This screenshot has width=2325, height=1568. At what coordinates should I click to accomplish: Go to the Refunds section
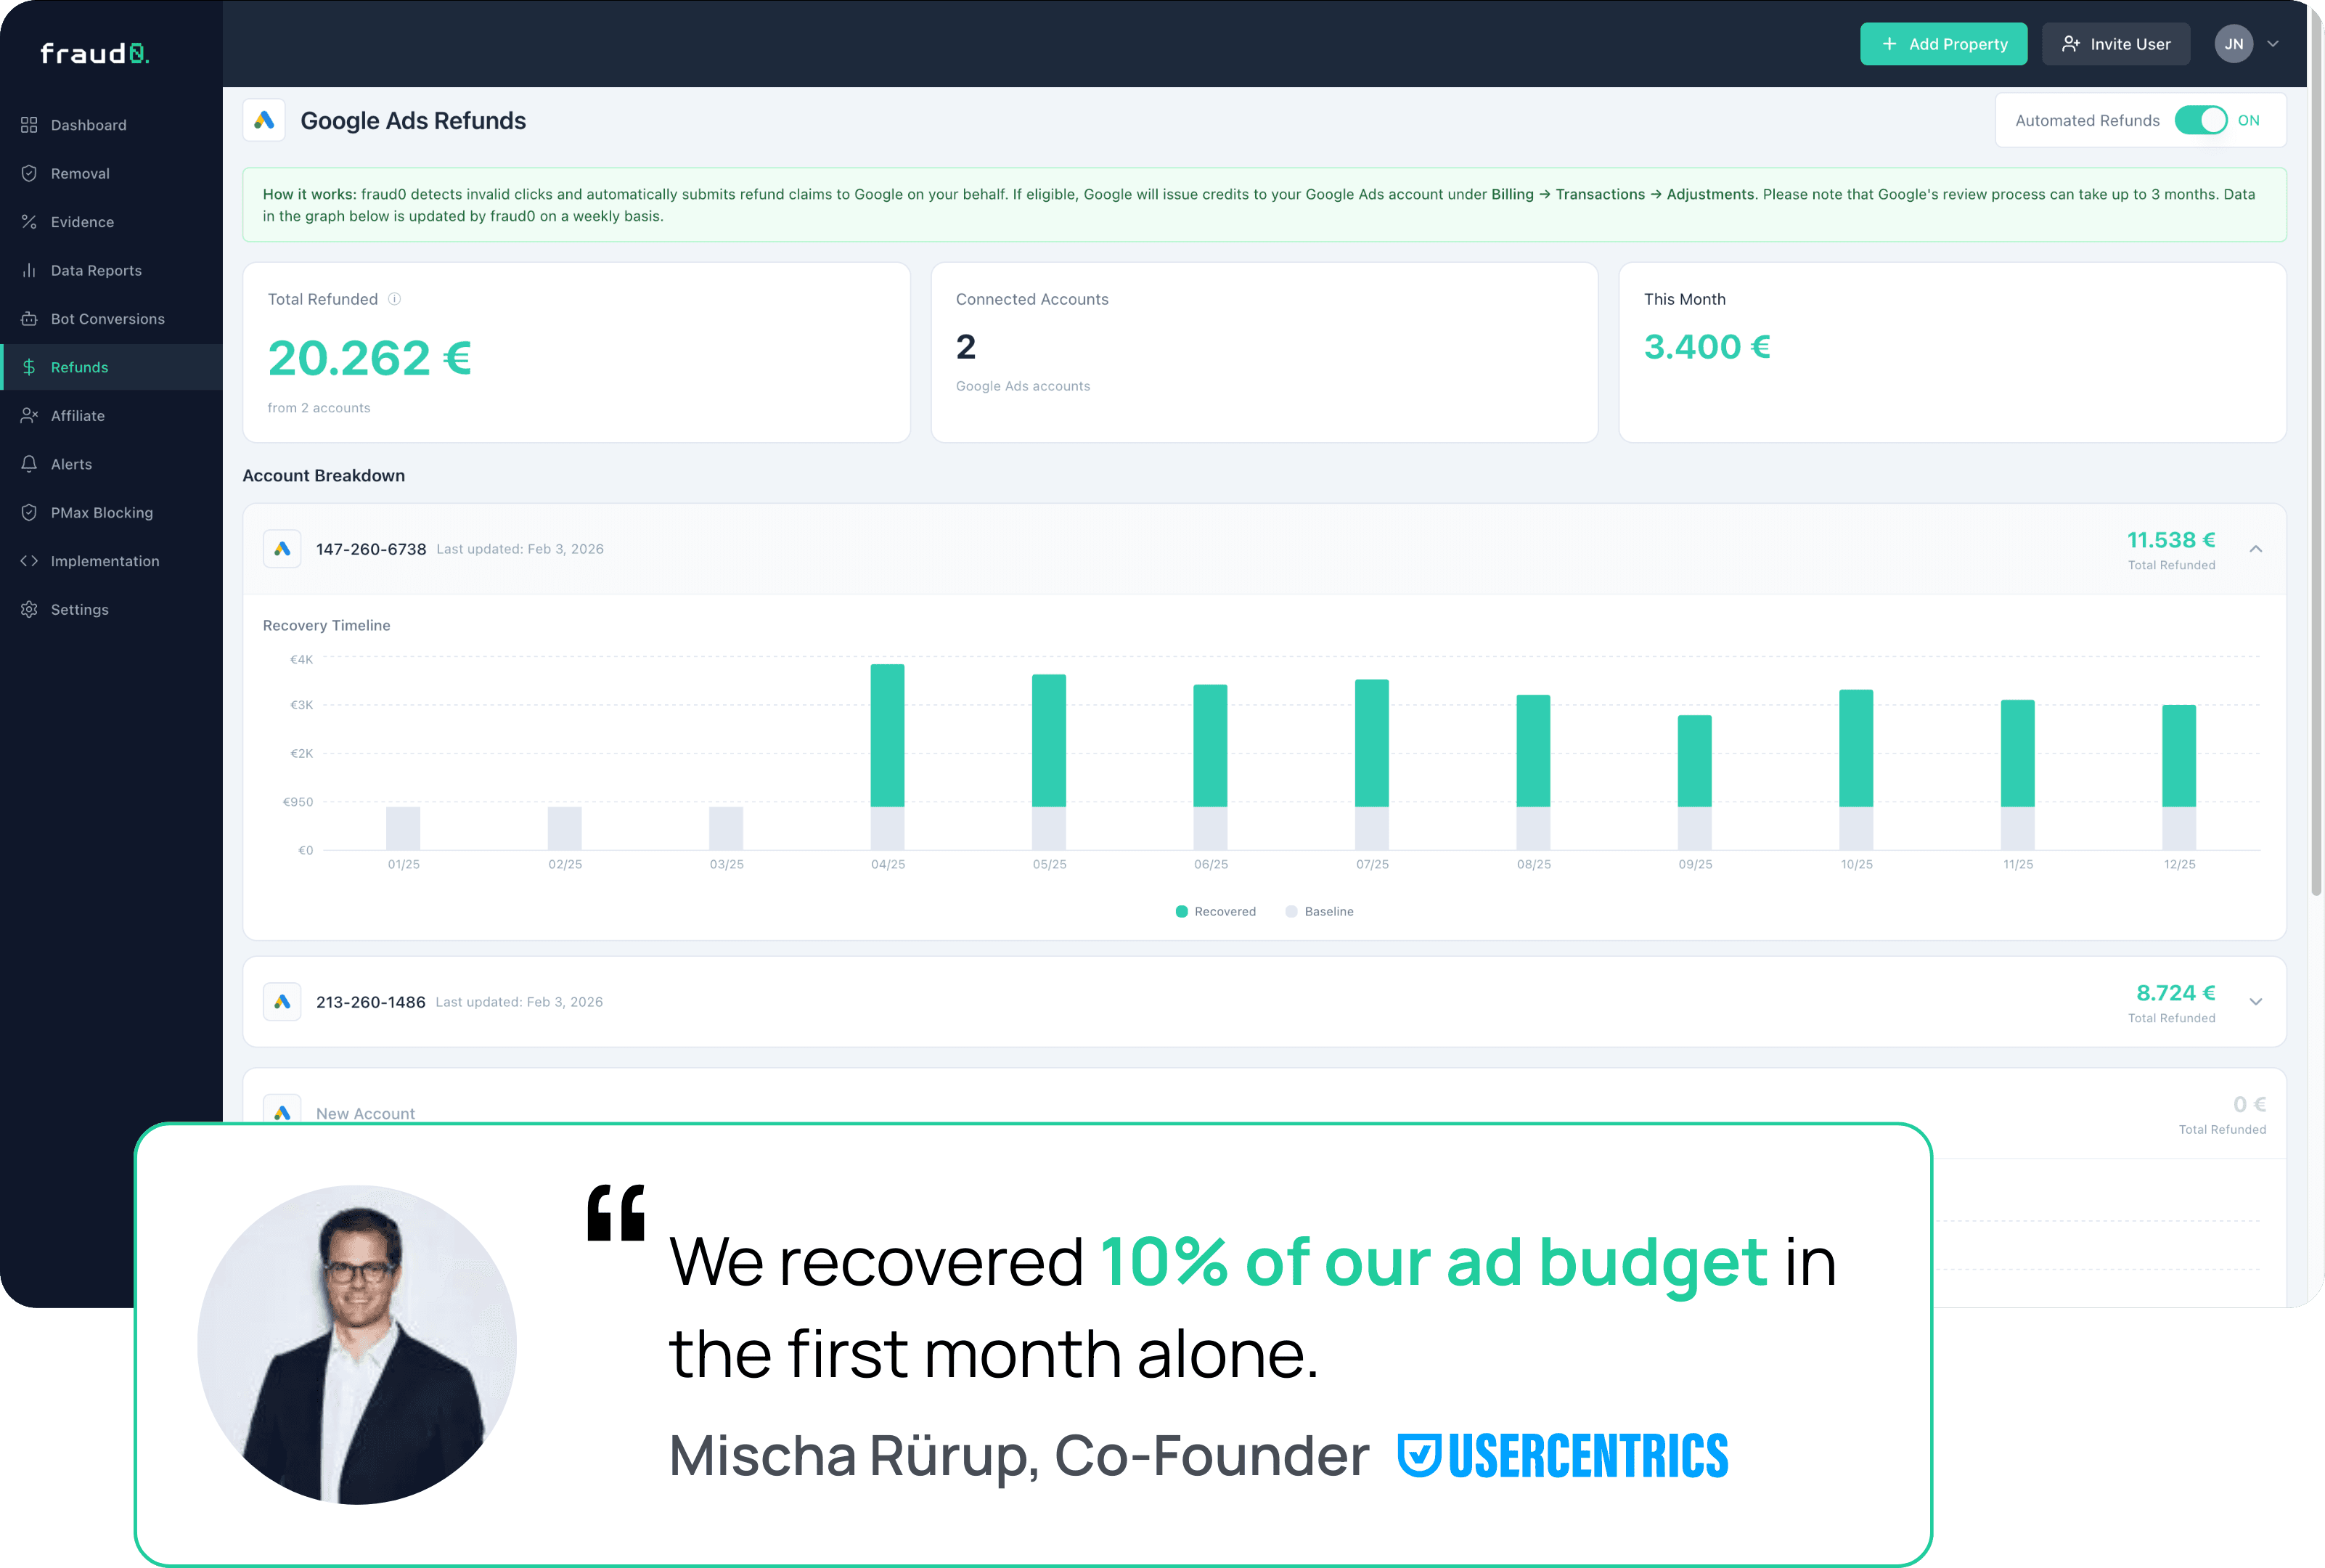pos(80,366)
